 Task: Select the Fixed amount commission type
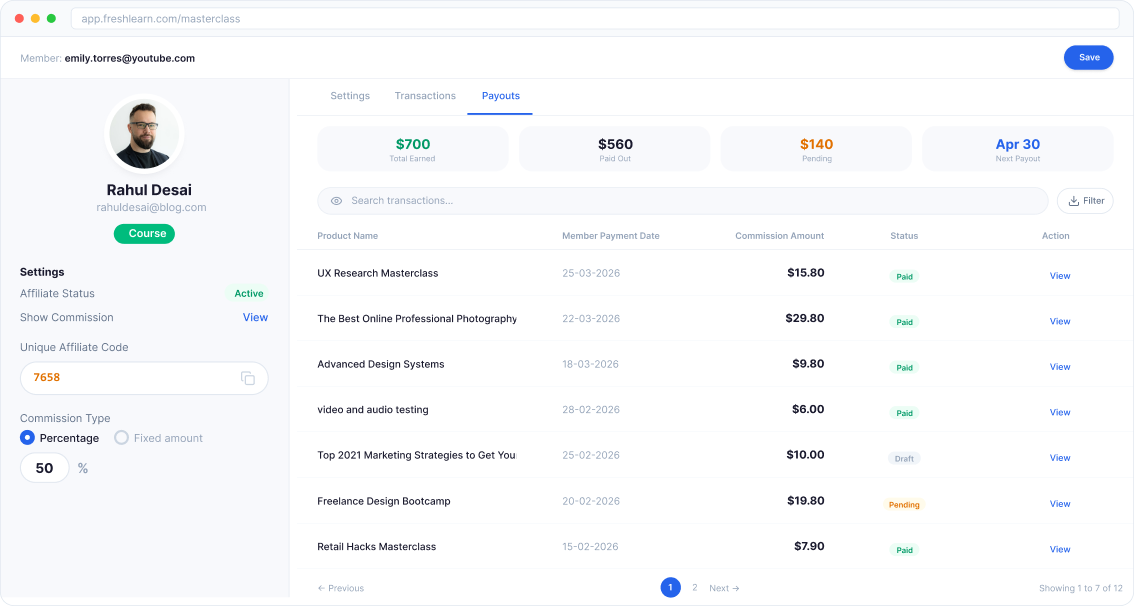click(x=120, y=438)
